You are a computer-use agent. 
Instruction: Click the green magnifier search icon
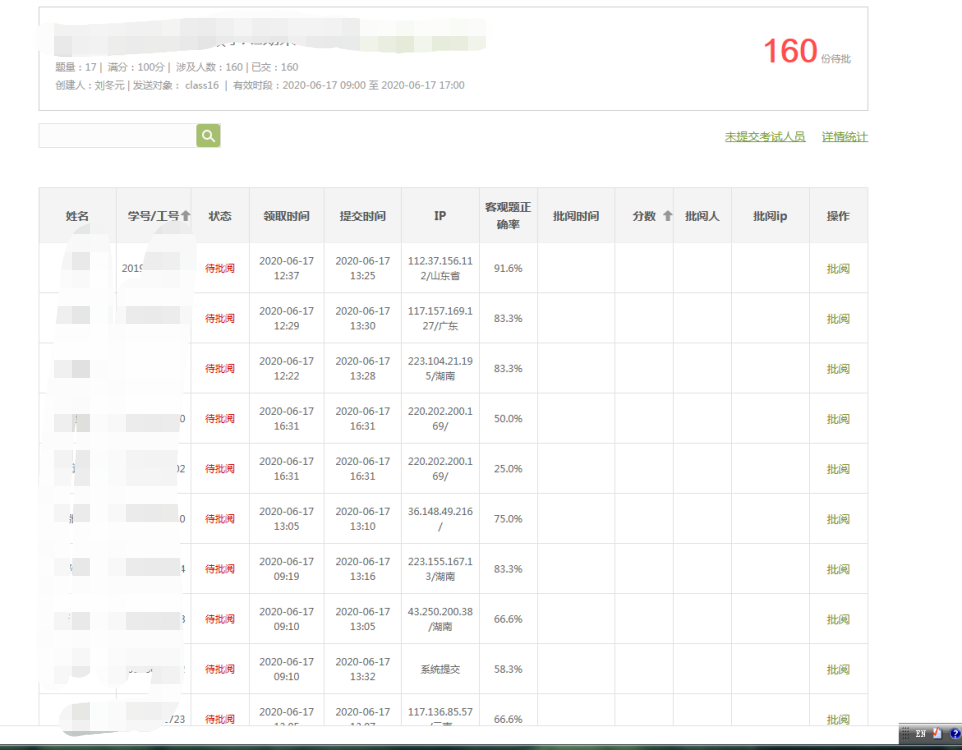click(x=208, y=136)
